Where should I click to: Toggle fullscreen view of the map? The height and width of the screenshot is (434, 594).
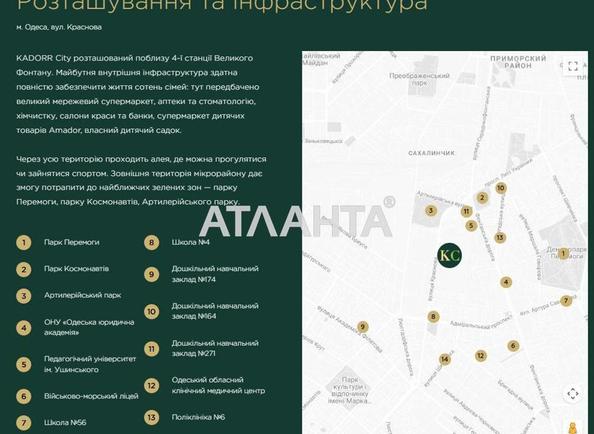coord(573,66)
